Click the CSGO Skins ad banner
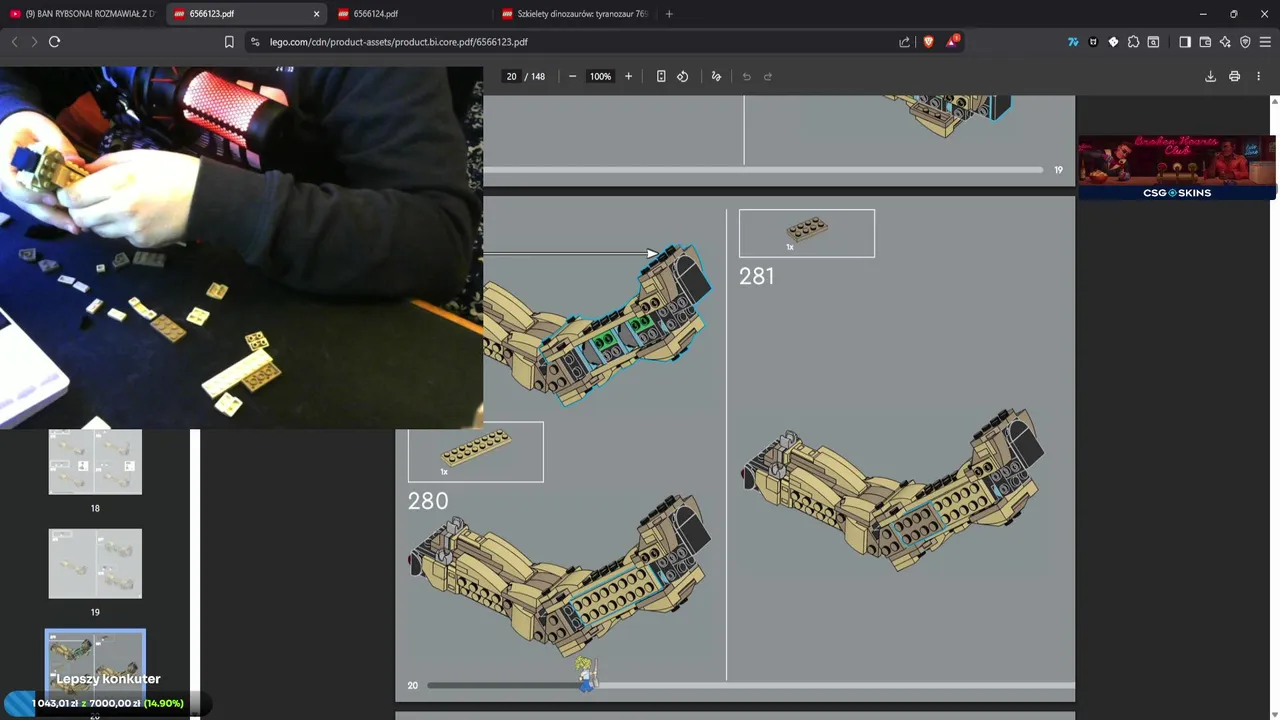 pyautogui.click(x=1177, y=168)
